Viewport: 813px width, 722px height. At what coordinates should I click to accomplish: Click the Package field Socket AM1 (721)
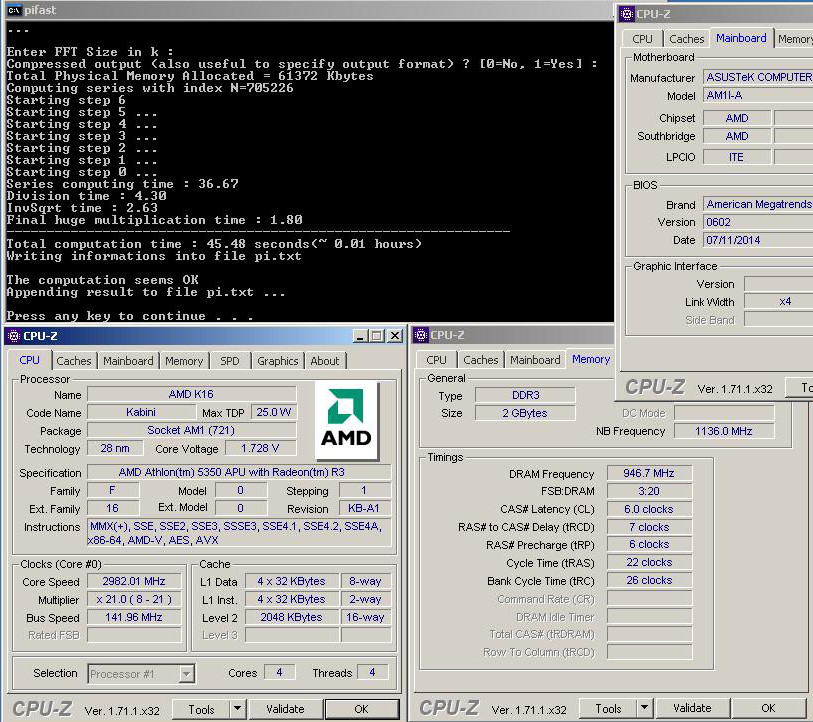tap(191, 430)
